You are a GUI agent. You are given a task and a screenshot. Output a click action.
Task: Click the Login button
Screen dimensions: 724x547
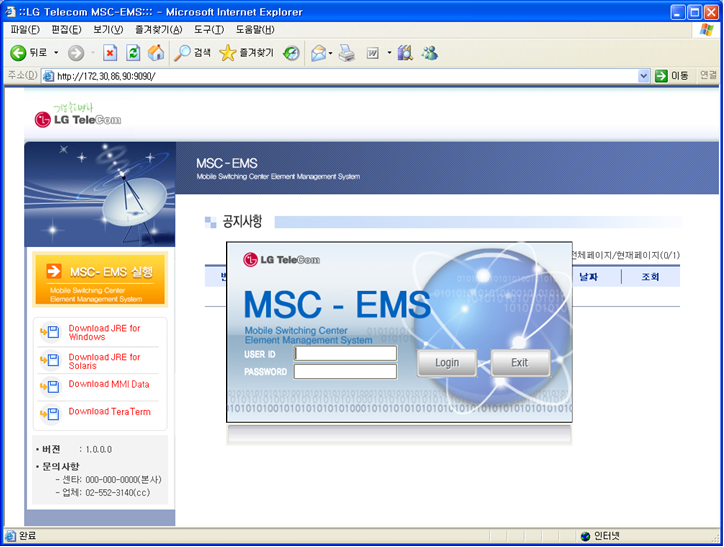coord(447,363)
